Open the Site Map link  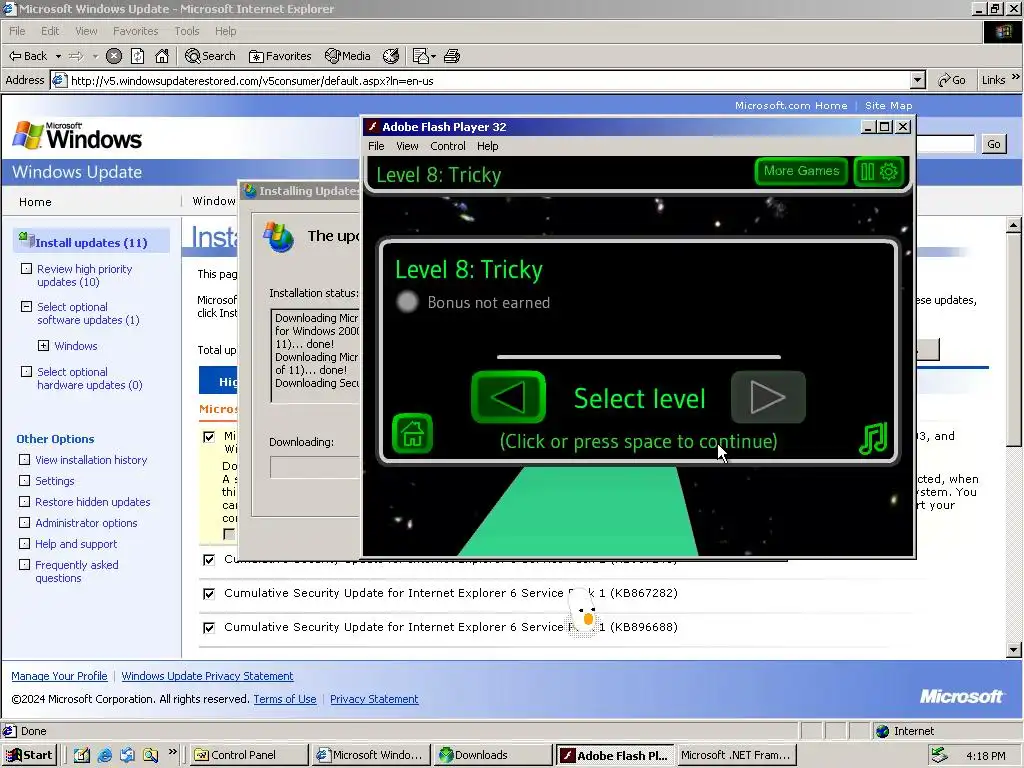tap(888, 105)
